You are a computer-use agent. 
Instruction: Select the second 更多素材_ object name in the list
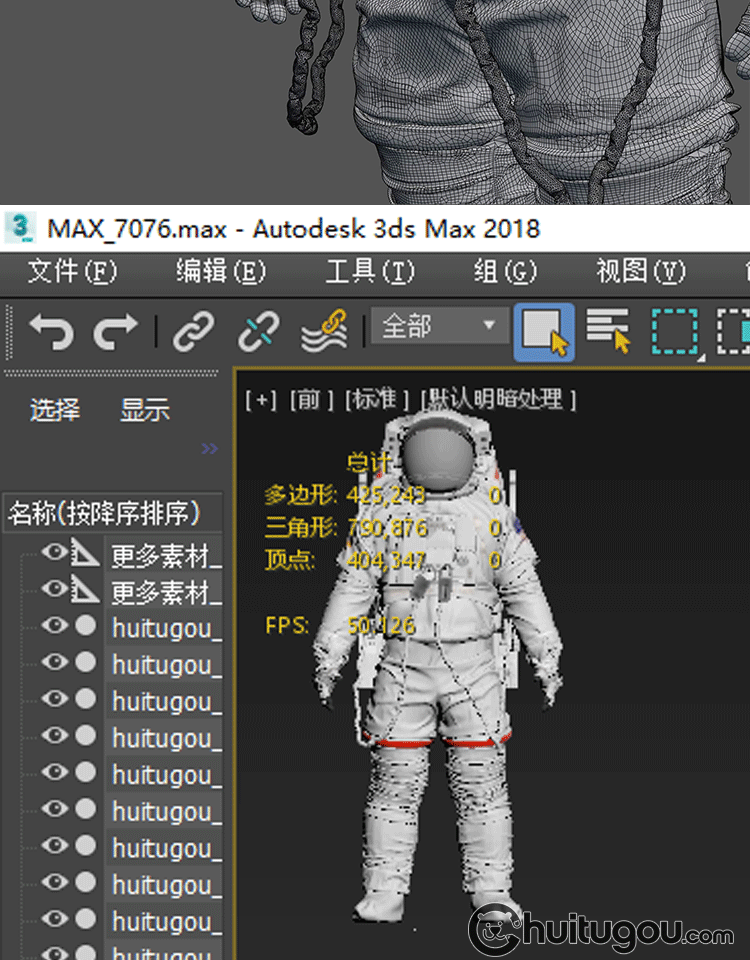pos(166,593)
